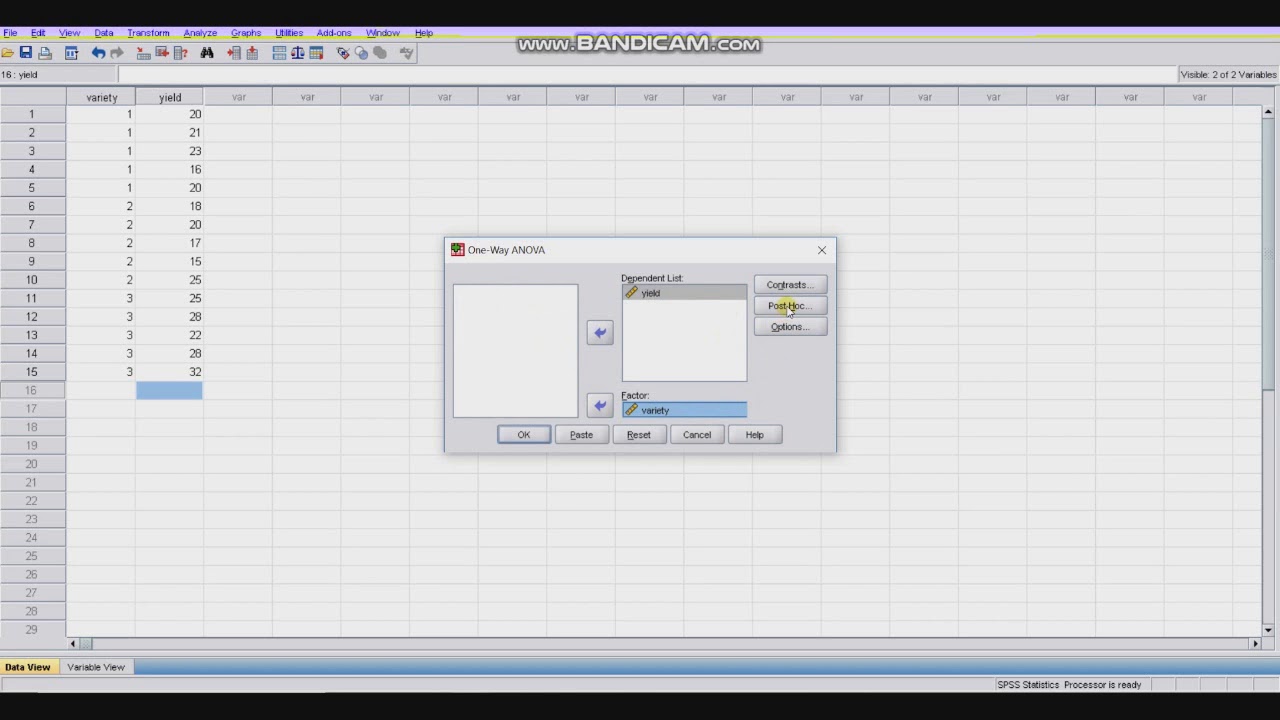Open the Graphs menu
1280x720 pixels.
[246, 33]
